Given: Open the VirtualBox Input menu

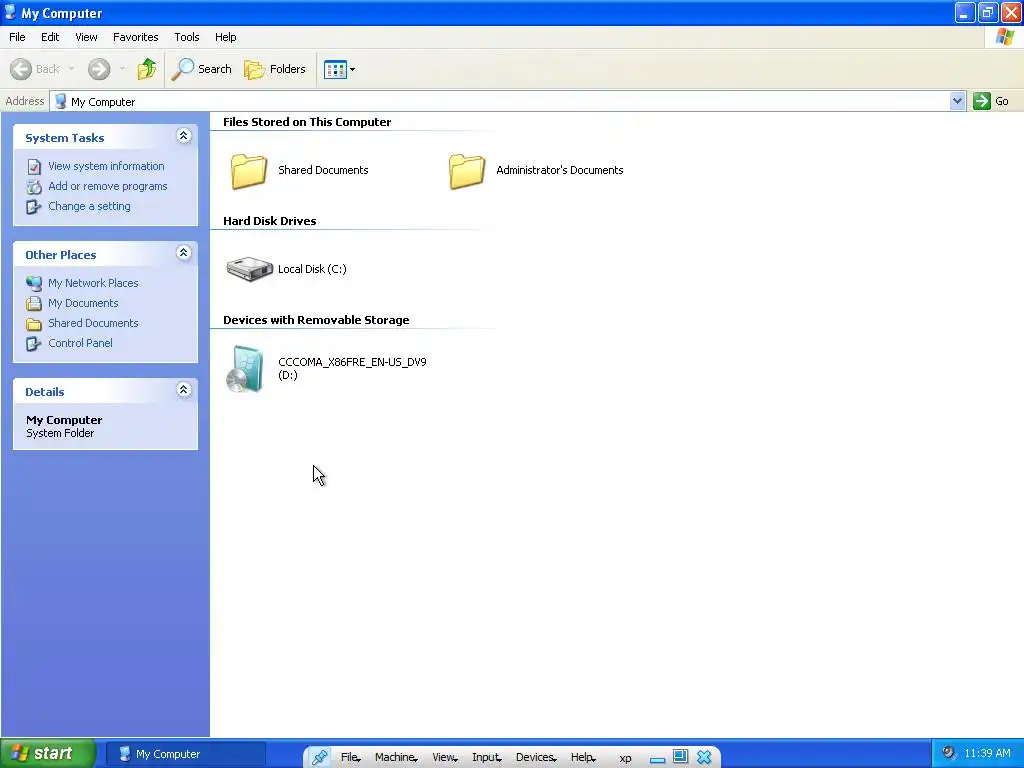Looking at the screenshot, I should click(x=487, y=758).
